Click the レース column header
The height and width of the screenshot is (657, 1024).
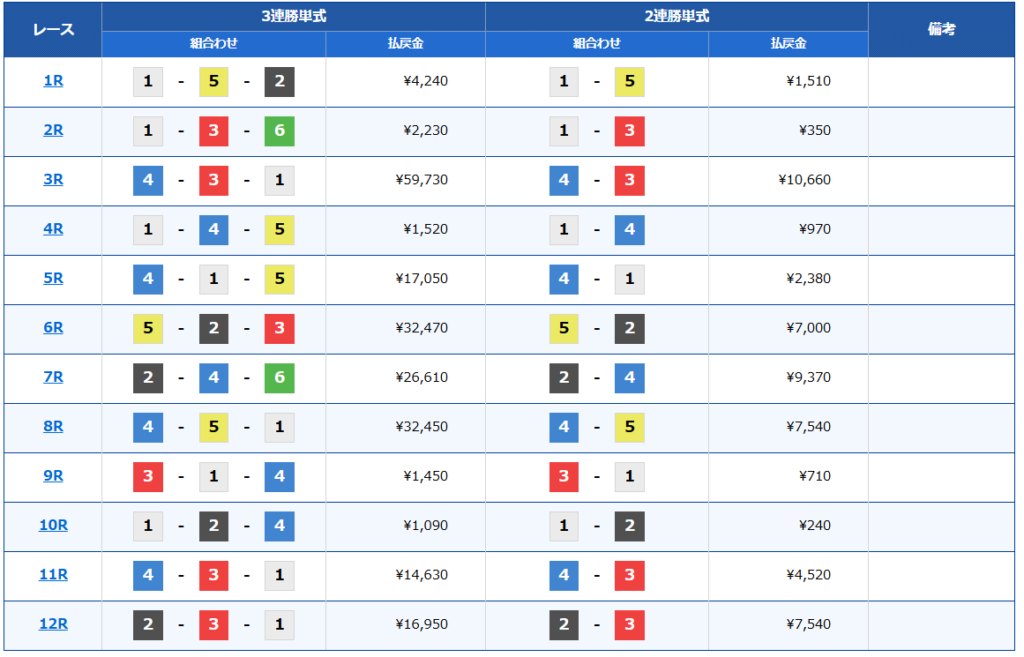[53, 29]
